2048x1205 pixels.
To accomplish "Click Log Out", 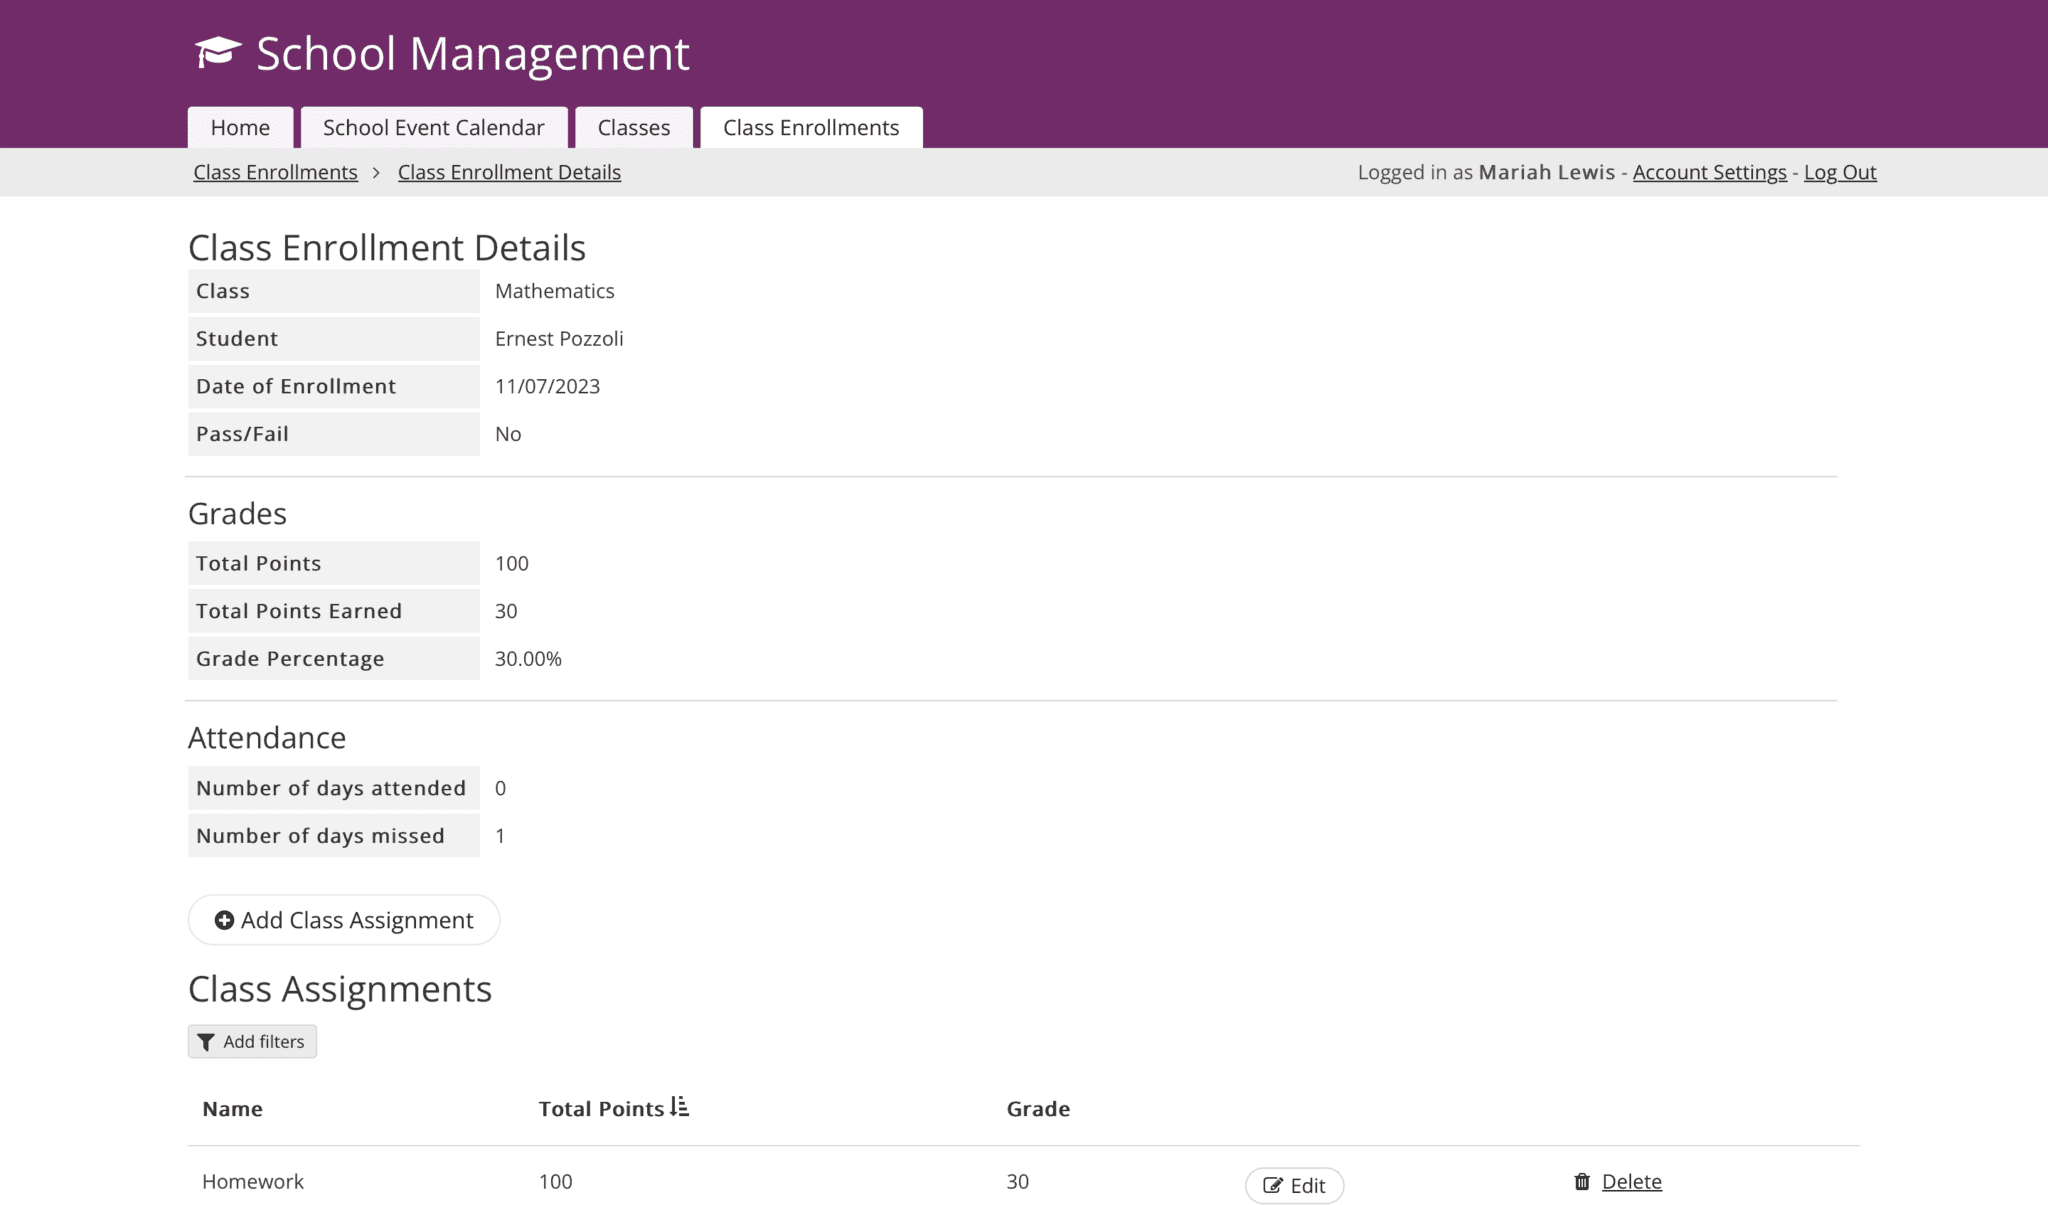I will 1839,171.
